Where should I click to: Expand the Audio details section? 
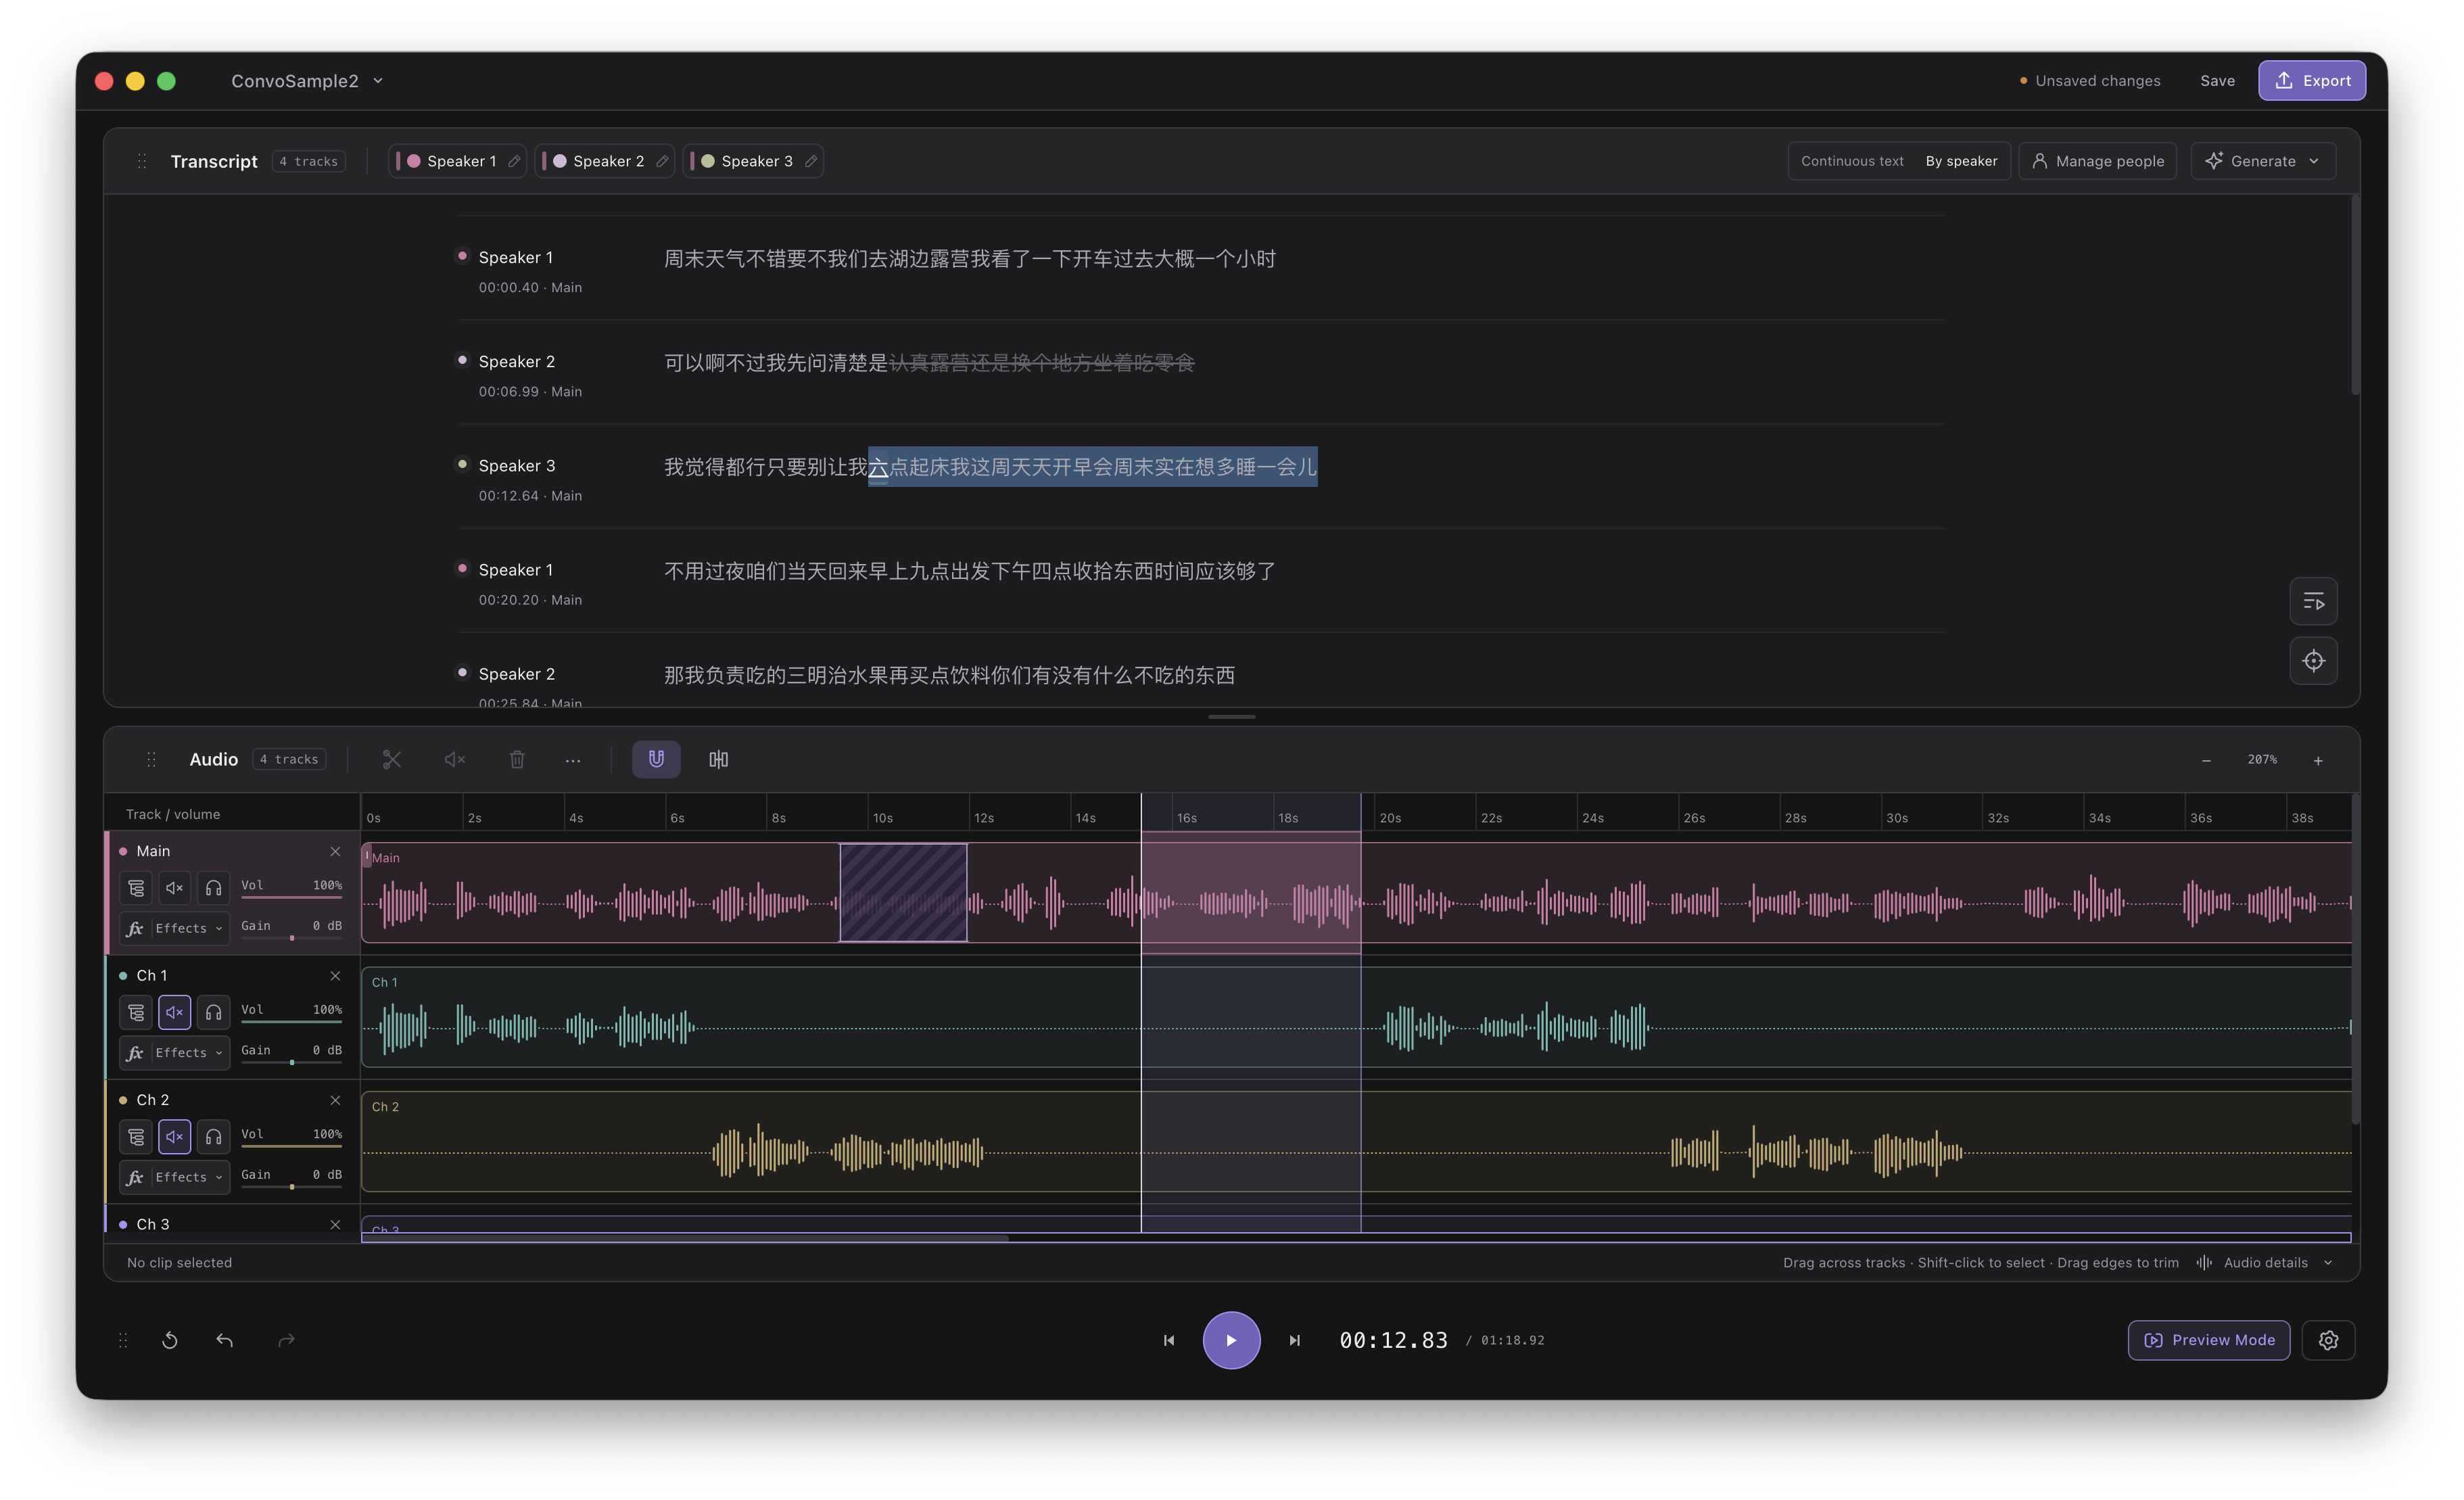click(x=2265, y=1263)
